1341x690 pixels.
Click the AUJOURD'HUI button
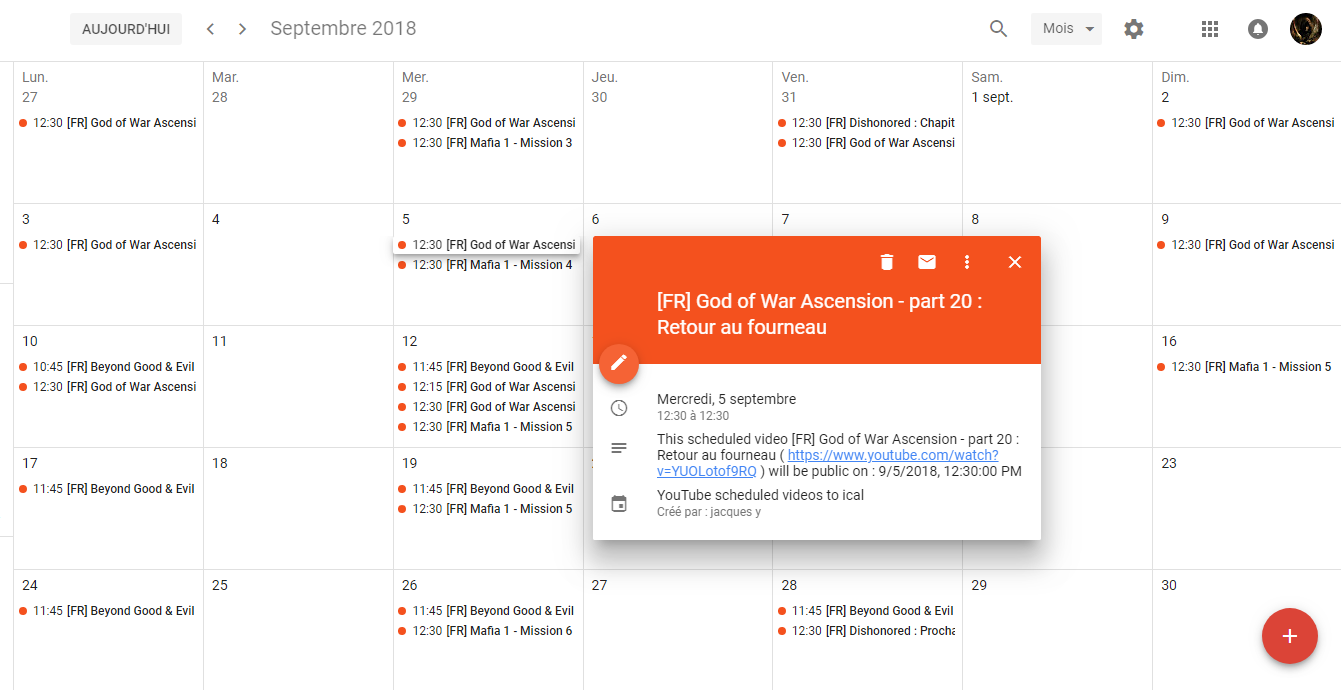point(126,29)
